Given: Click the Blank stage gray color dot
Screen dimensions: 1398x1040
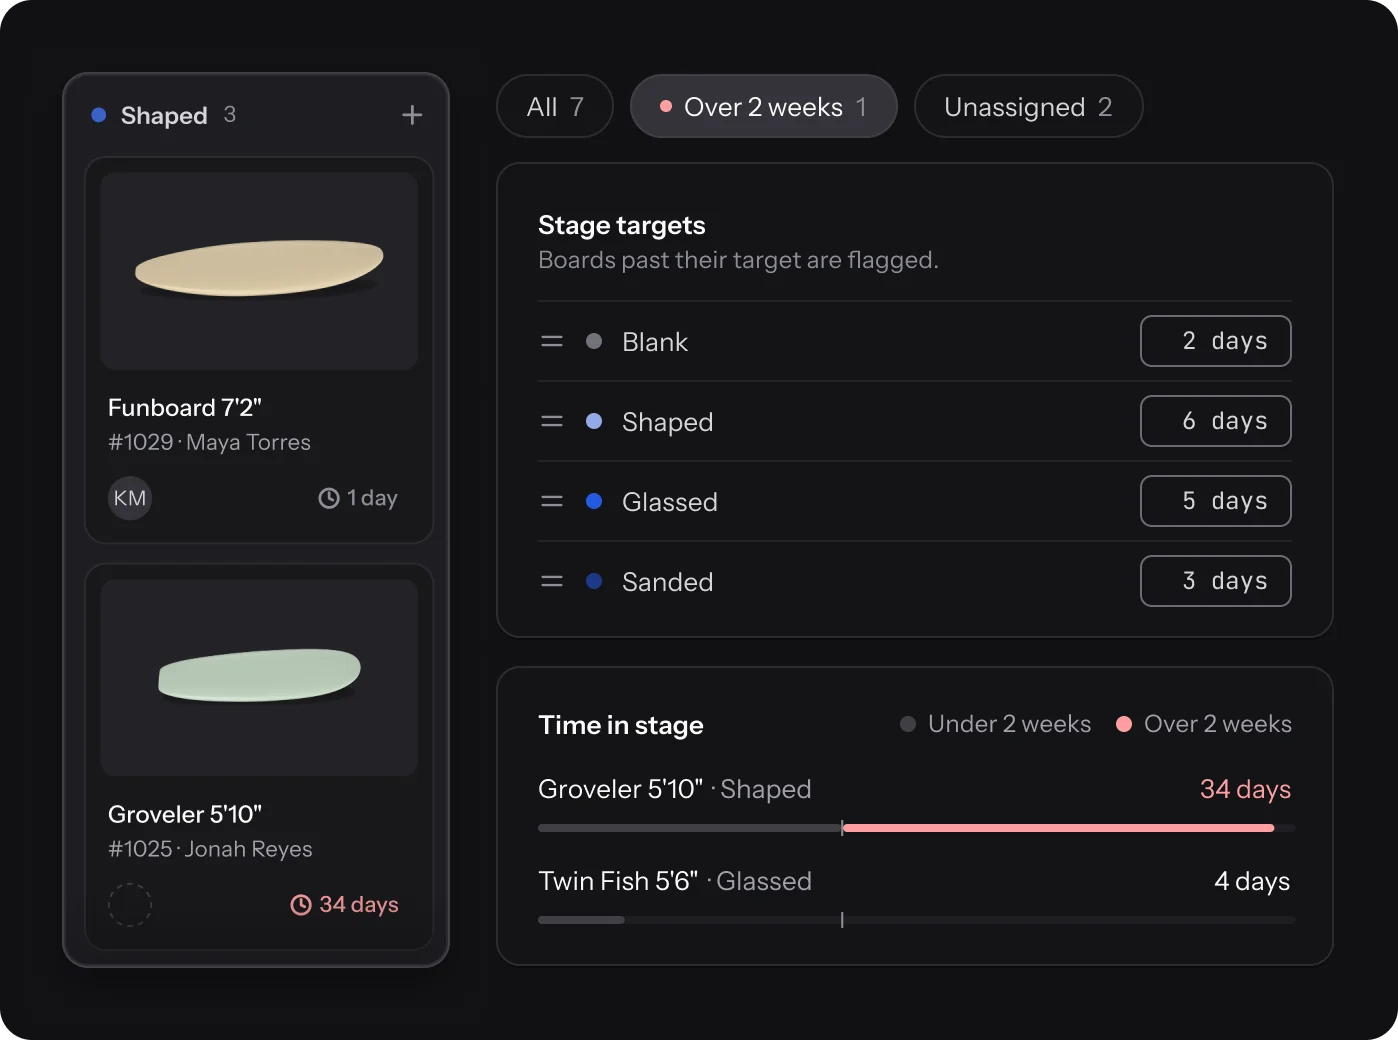Looking at the screenshot, I should pyautogui.click(x=594, y=341).
